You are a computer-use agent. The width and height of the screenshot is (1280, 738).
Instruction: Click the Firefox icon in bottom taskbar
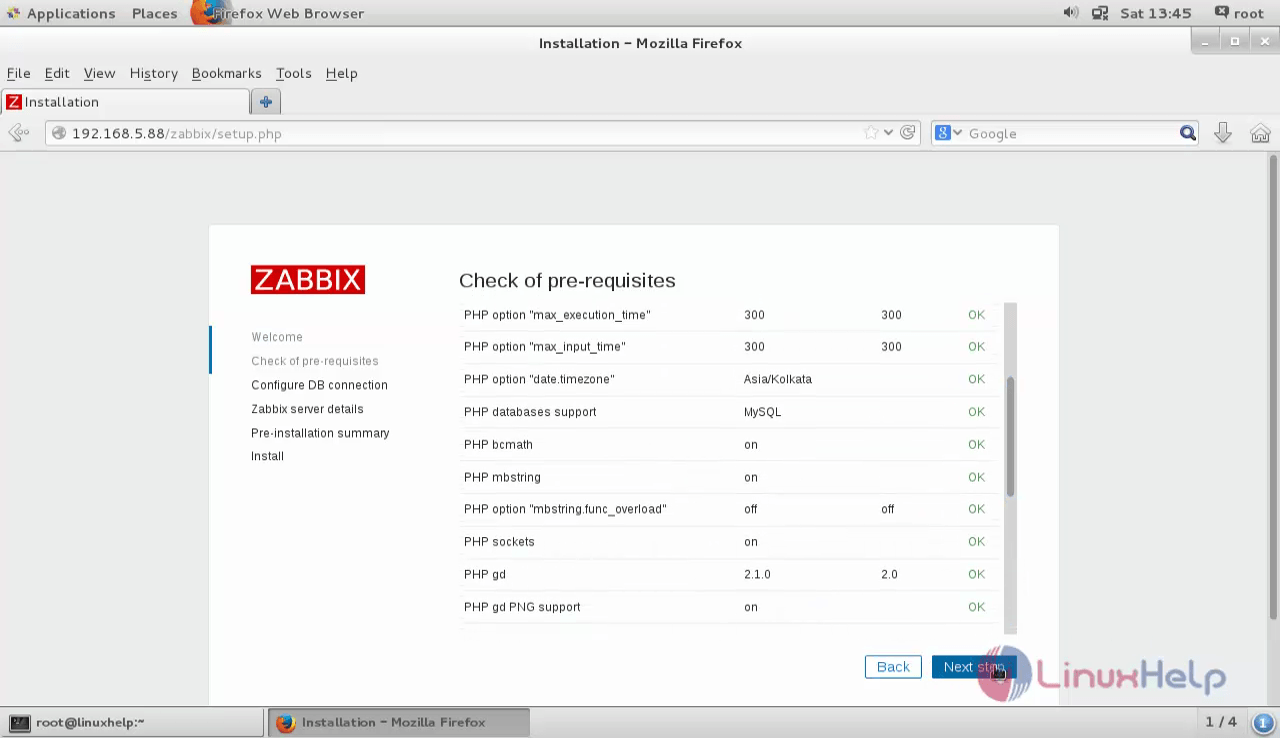point(286,722)
